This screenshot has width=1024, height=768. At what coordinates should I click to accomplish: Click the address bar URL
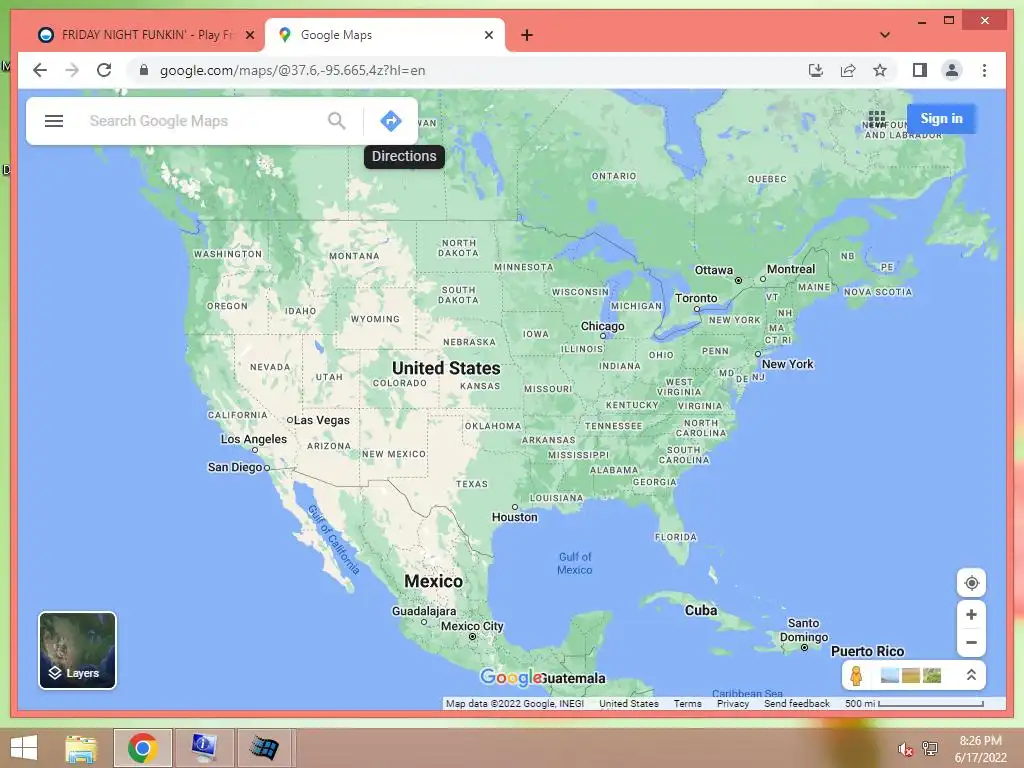coord(293,71)
